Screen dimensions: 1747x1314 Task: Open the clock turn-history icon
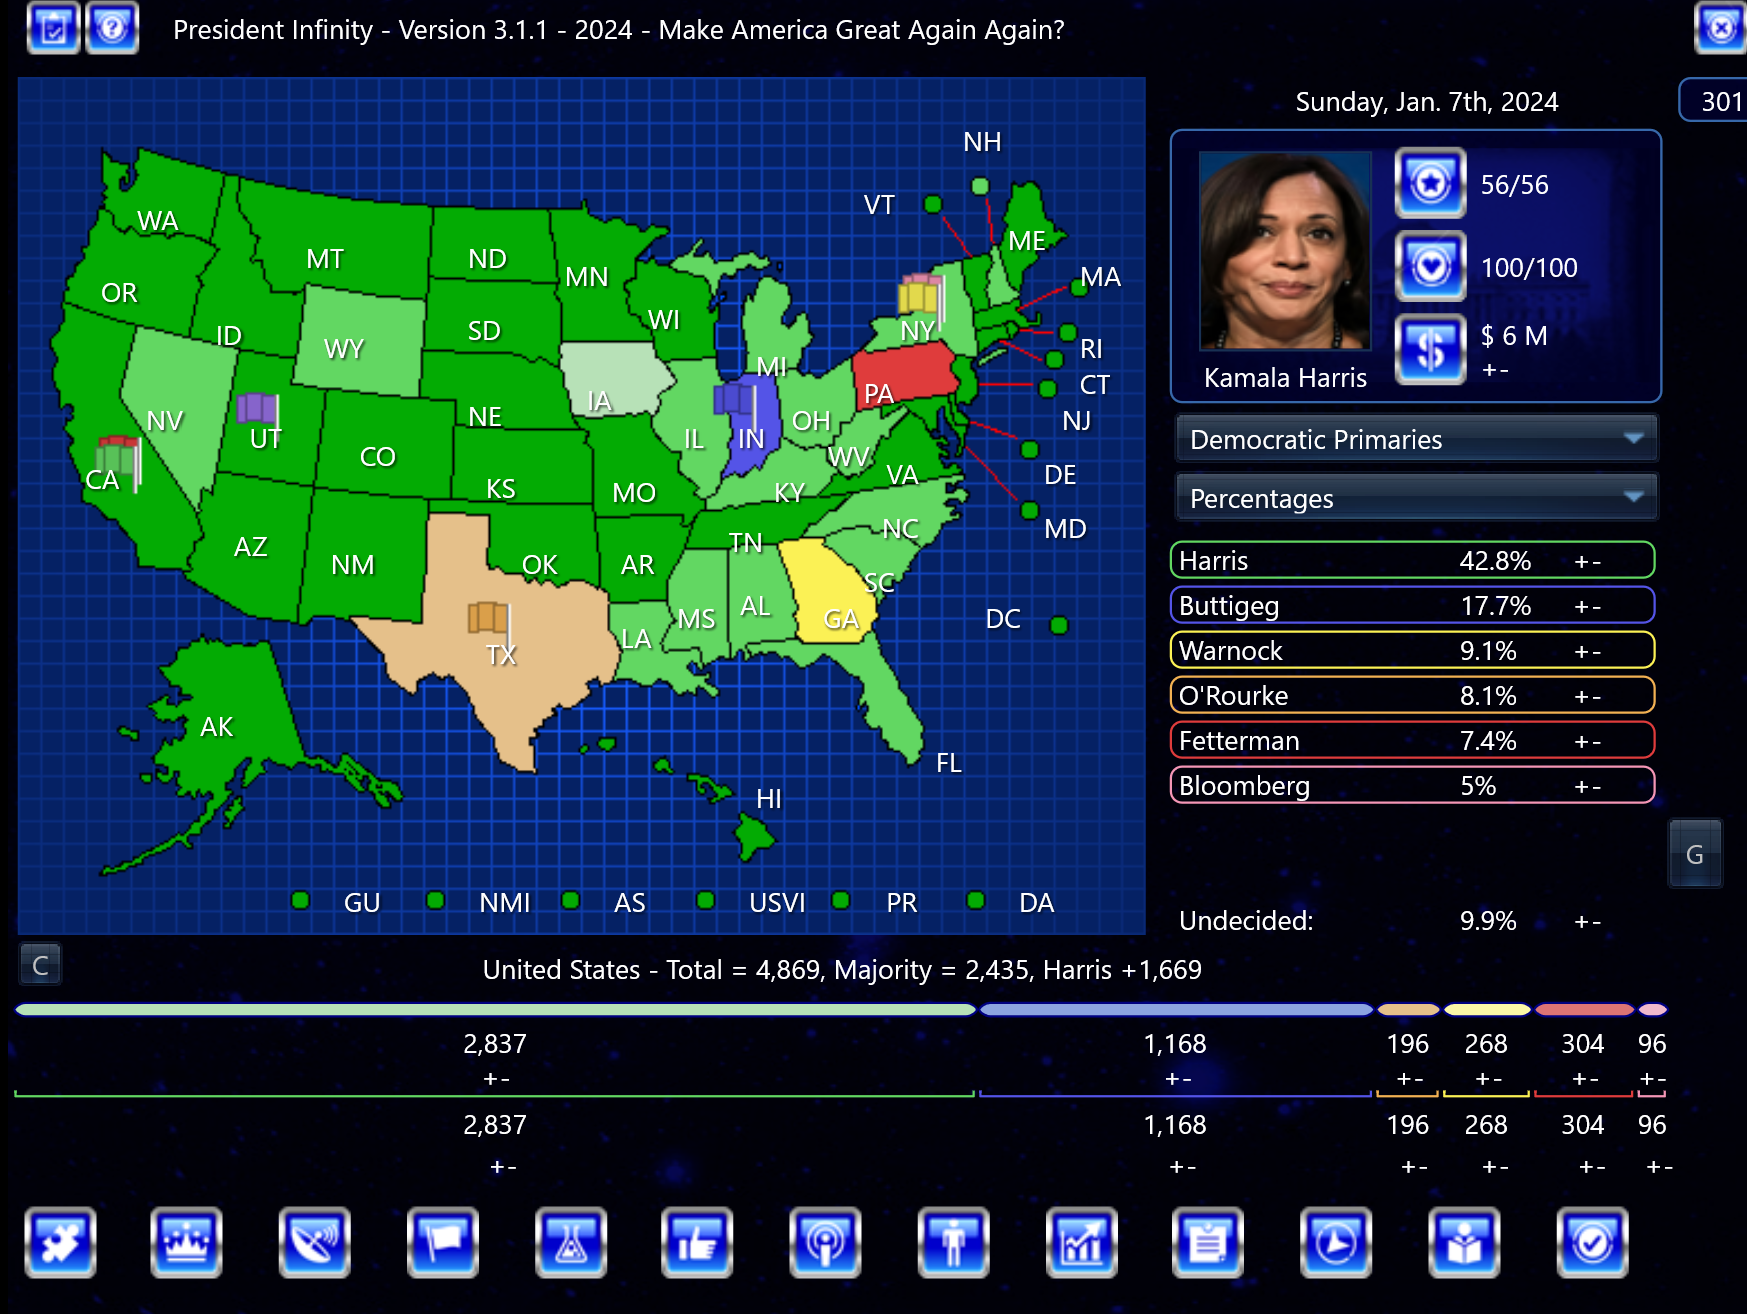pyautogui.click(x=1334, y=1242)
